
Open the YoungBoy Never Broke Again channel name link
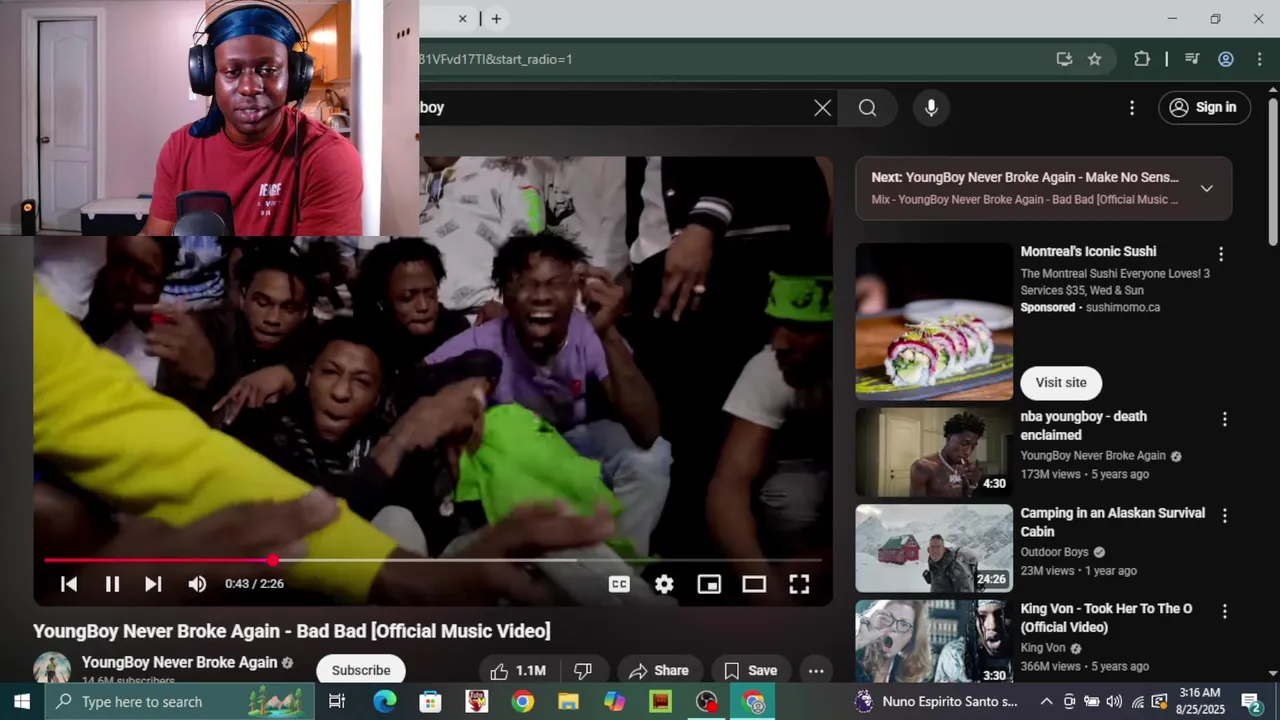pyautogui.click(x=179, y=662)
